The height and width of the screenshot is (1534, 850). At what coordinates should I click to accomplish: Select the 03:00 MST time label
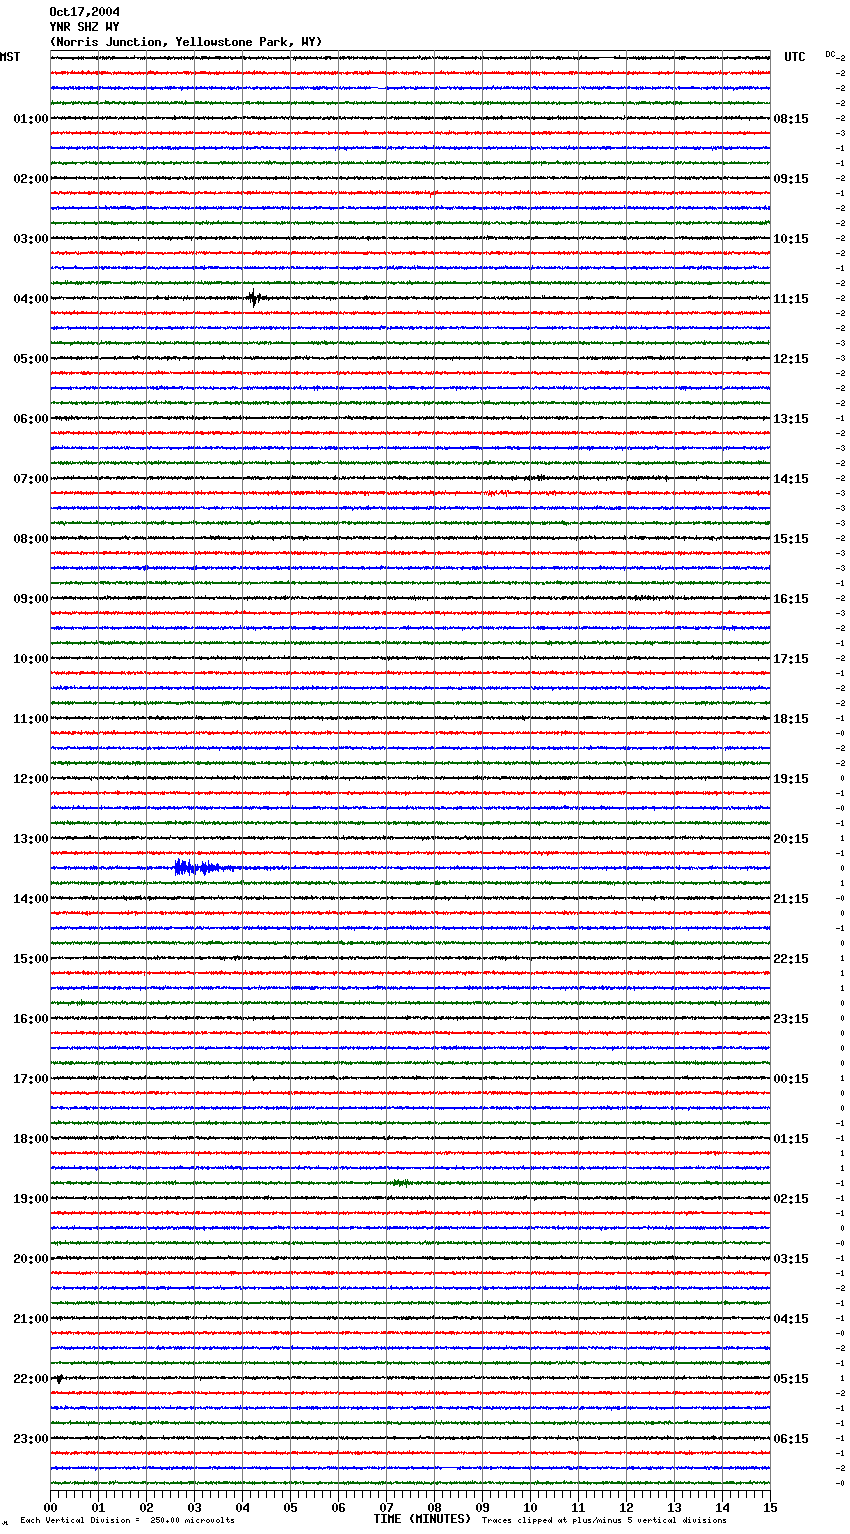[31, 239]
